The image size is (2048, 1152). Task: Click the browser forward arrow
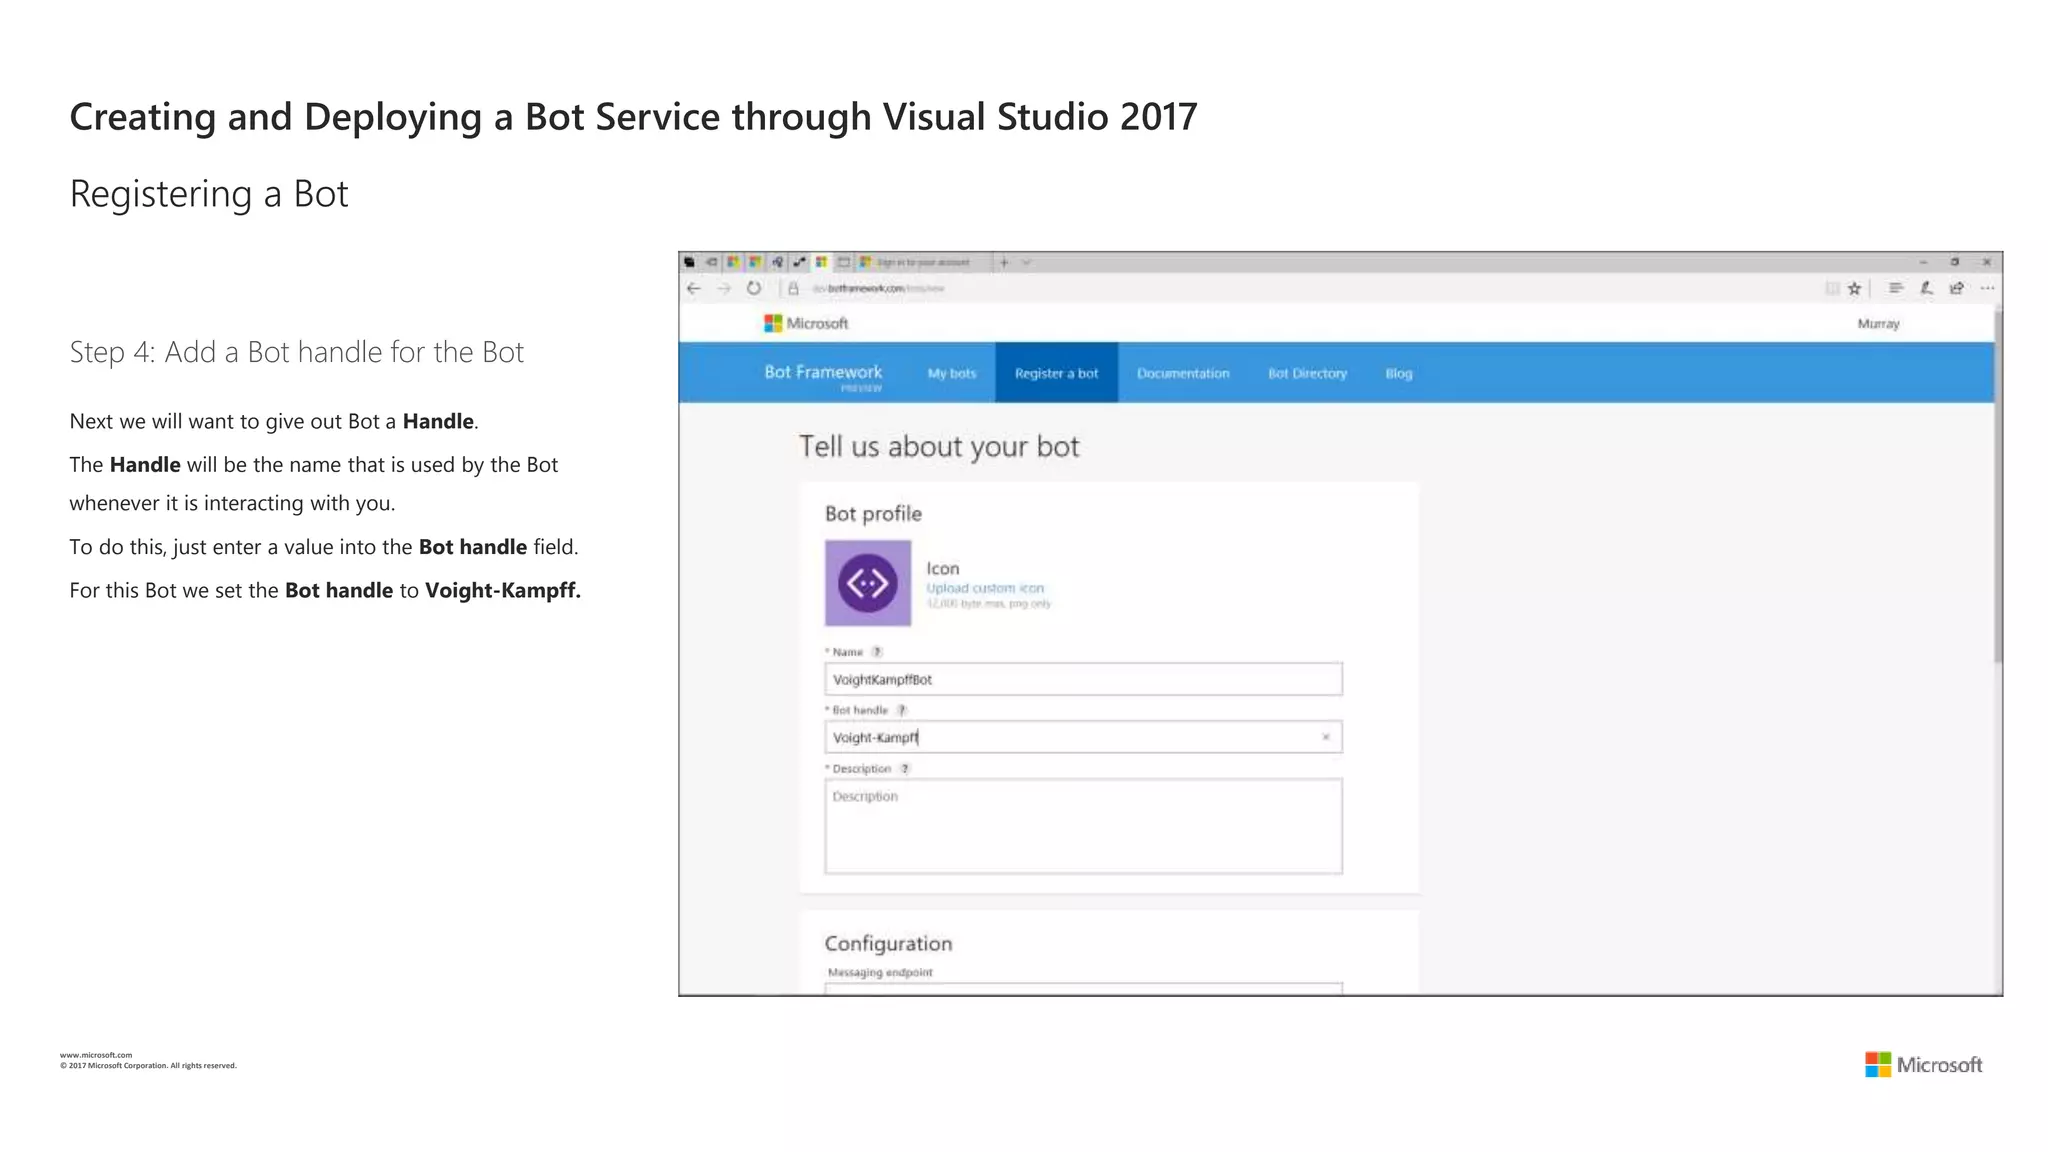724,288
